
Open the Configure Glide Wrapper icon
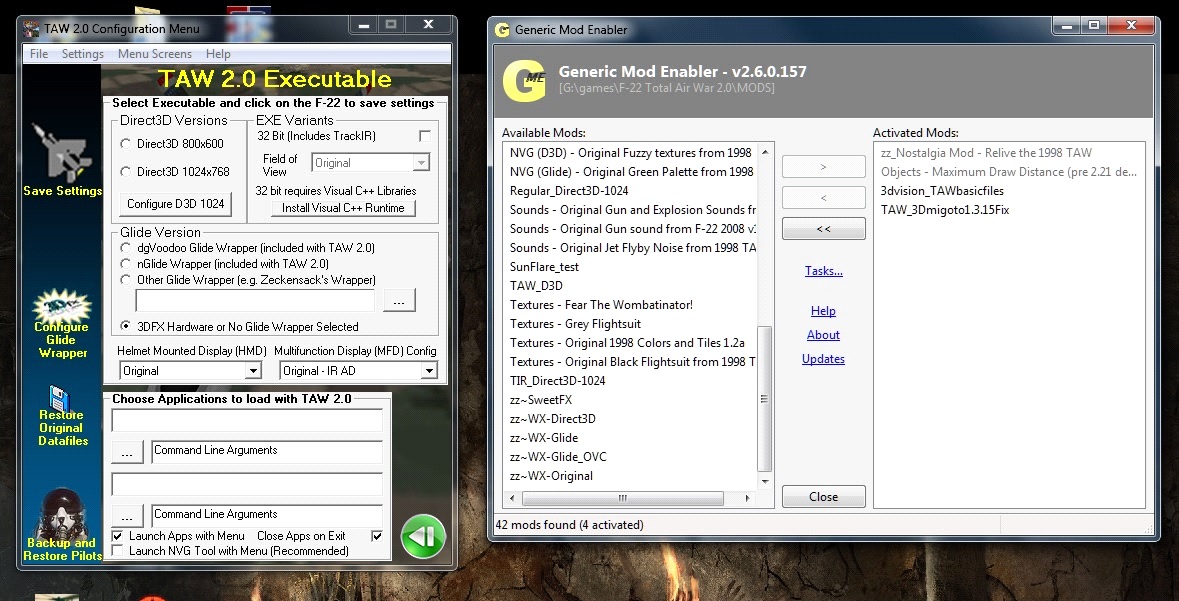[x=62, y=306]
